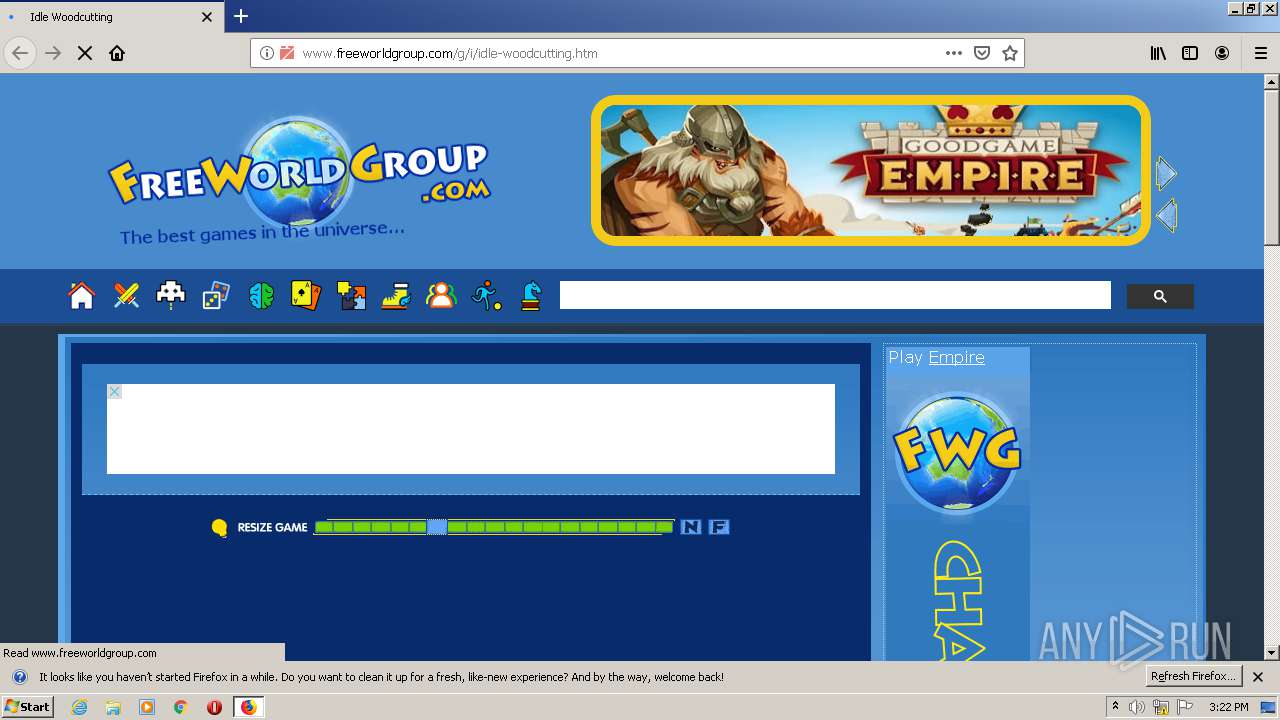Bookmark this page with star icon
1280x720 pixels.
pos(1010,53)
